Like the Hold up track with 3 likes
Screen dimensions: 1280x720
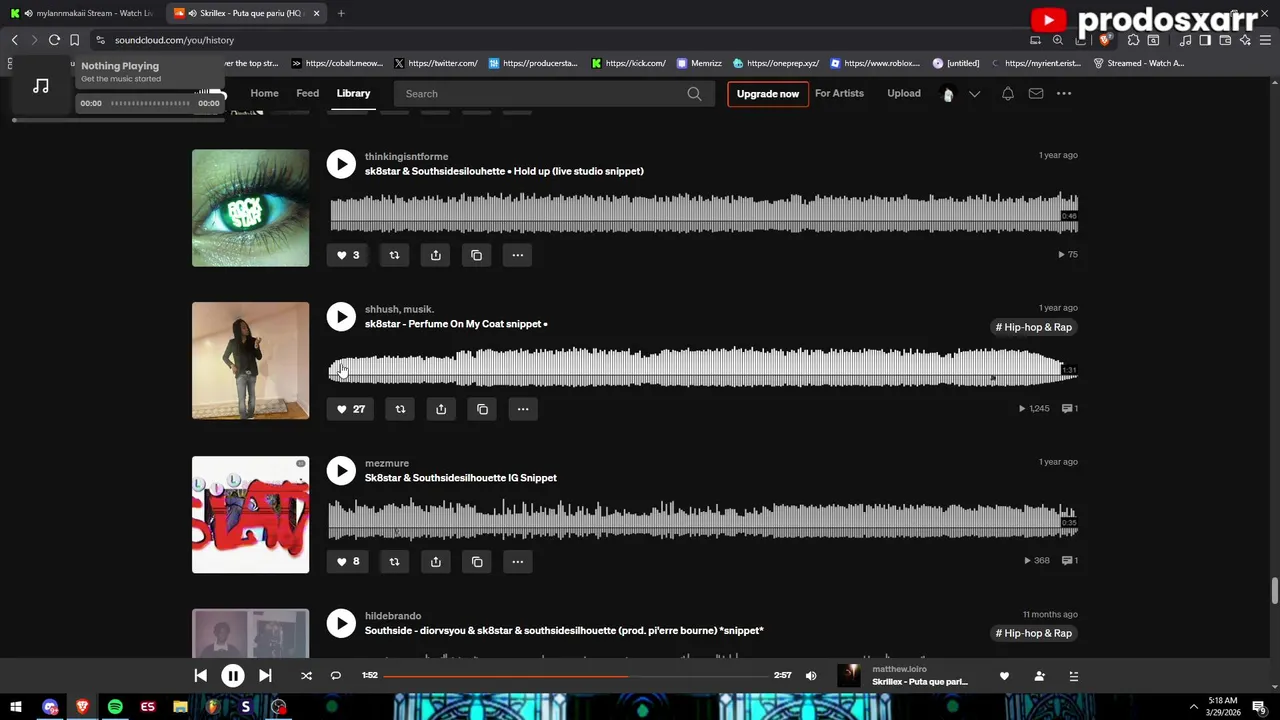pyautogui.click(x=348, y=255)
